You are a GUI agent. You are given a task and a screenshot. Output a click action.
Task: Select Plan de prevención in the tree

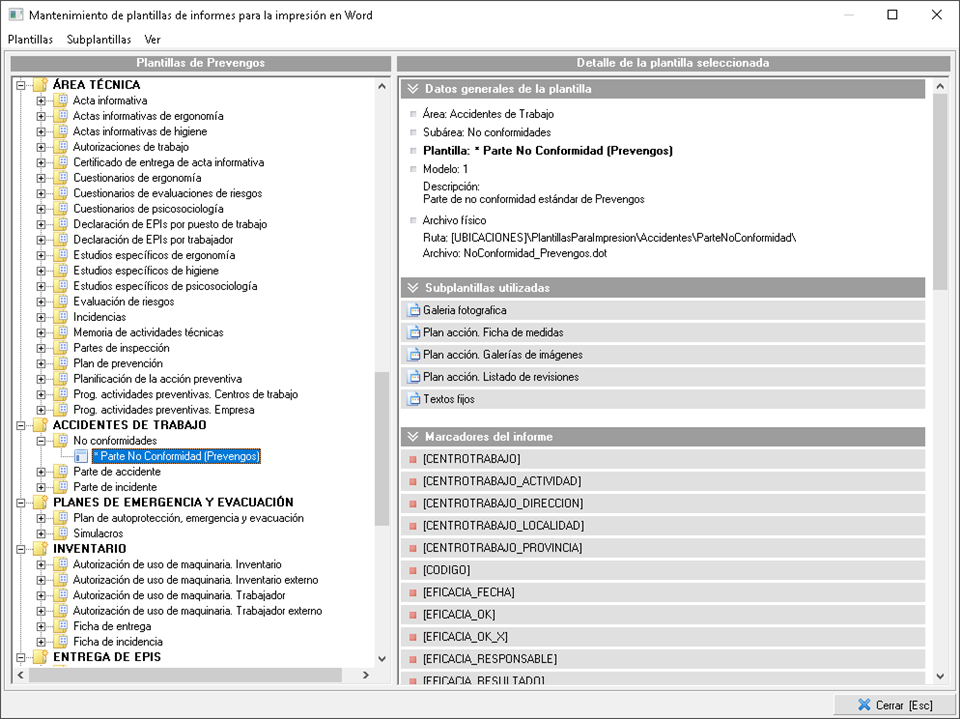tap(117, 363)
